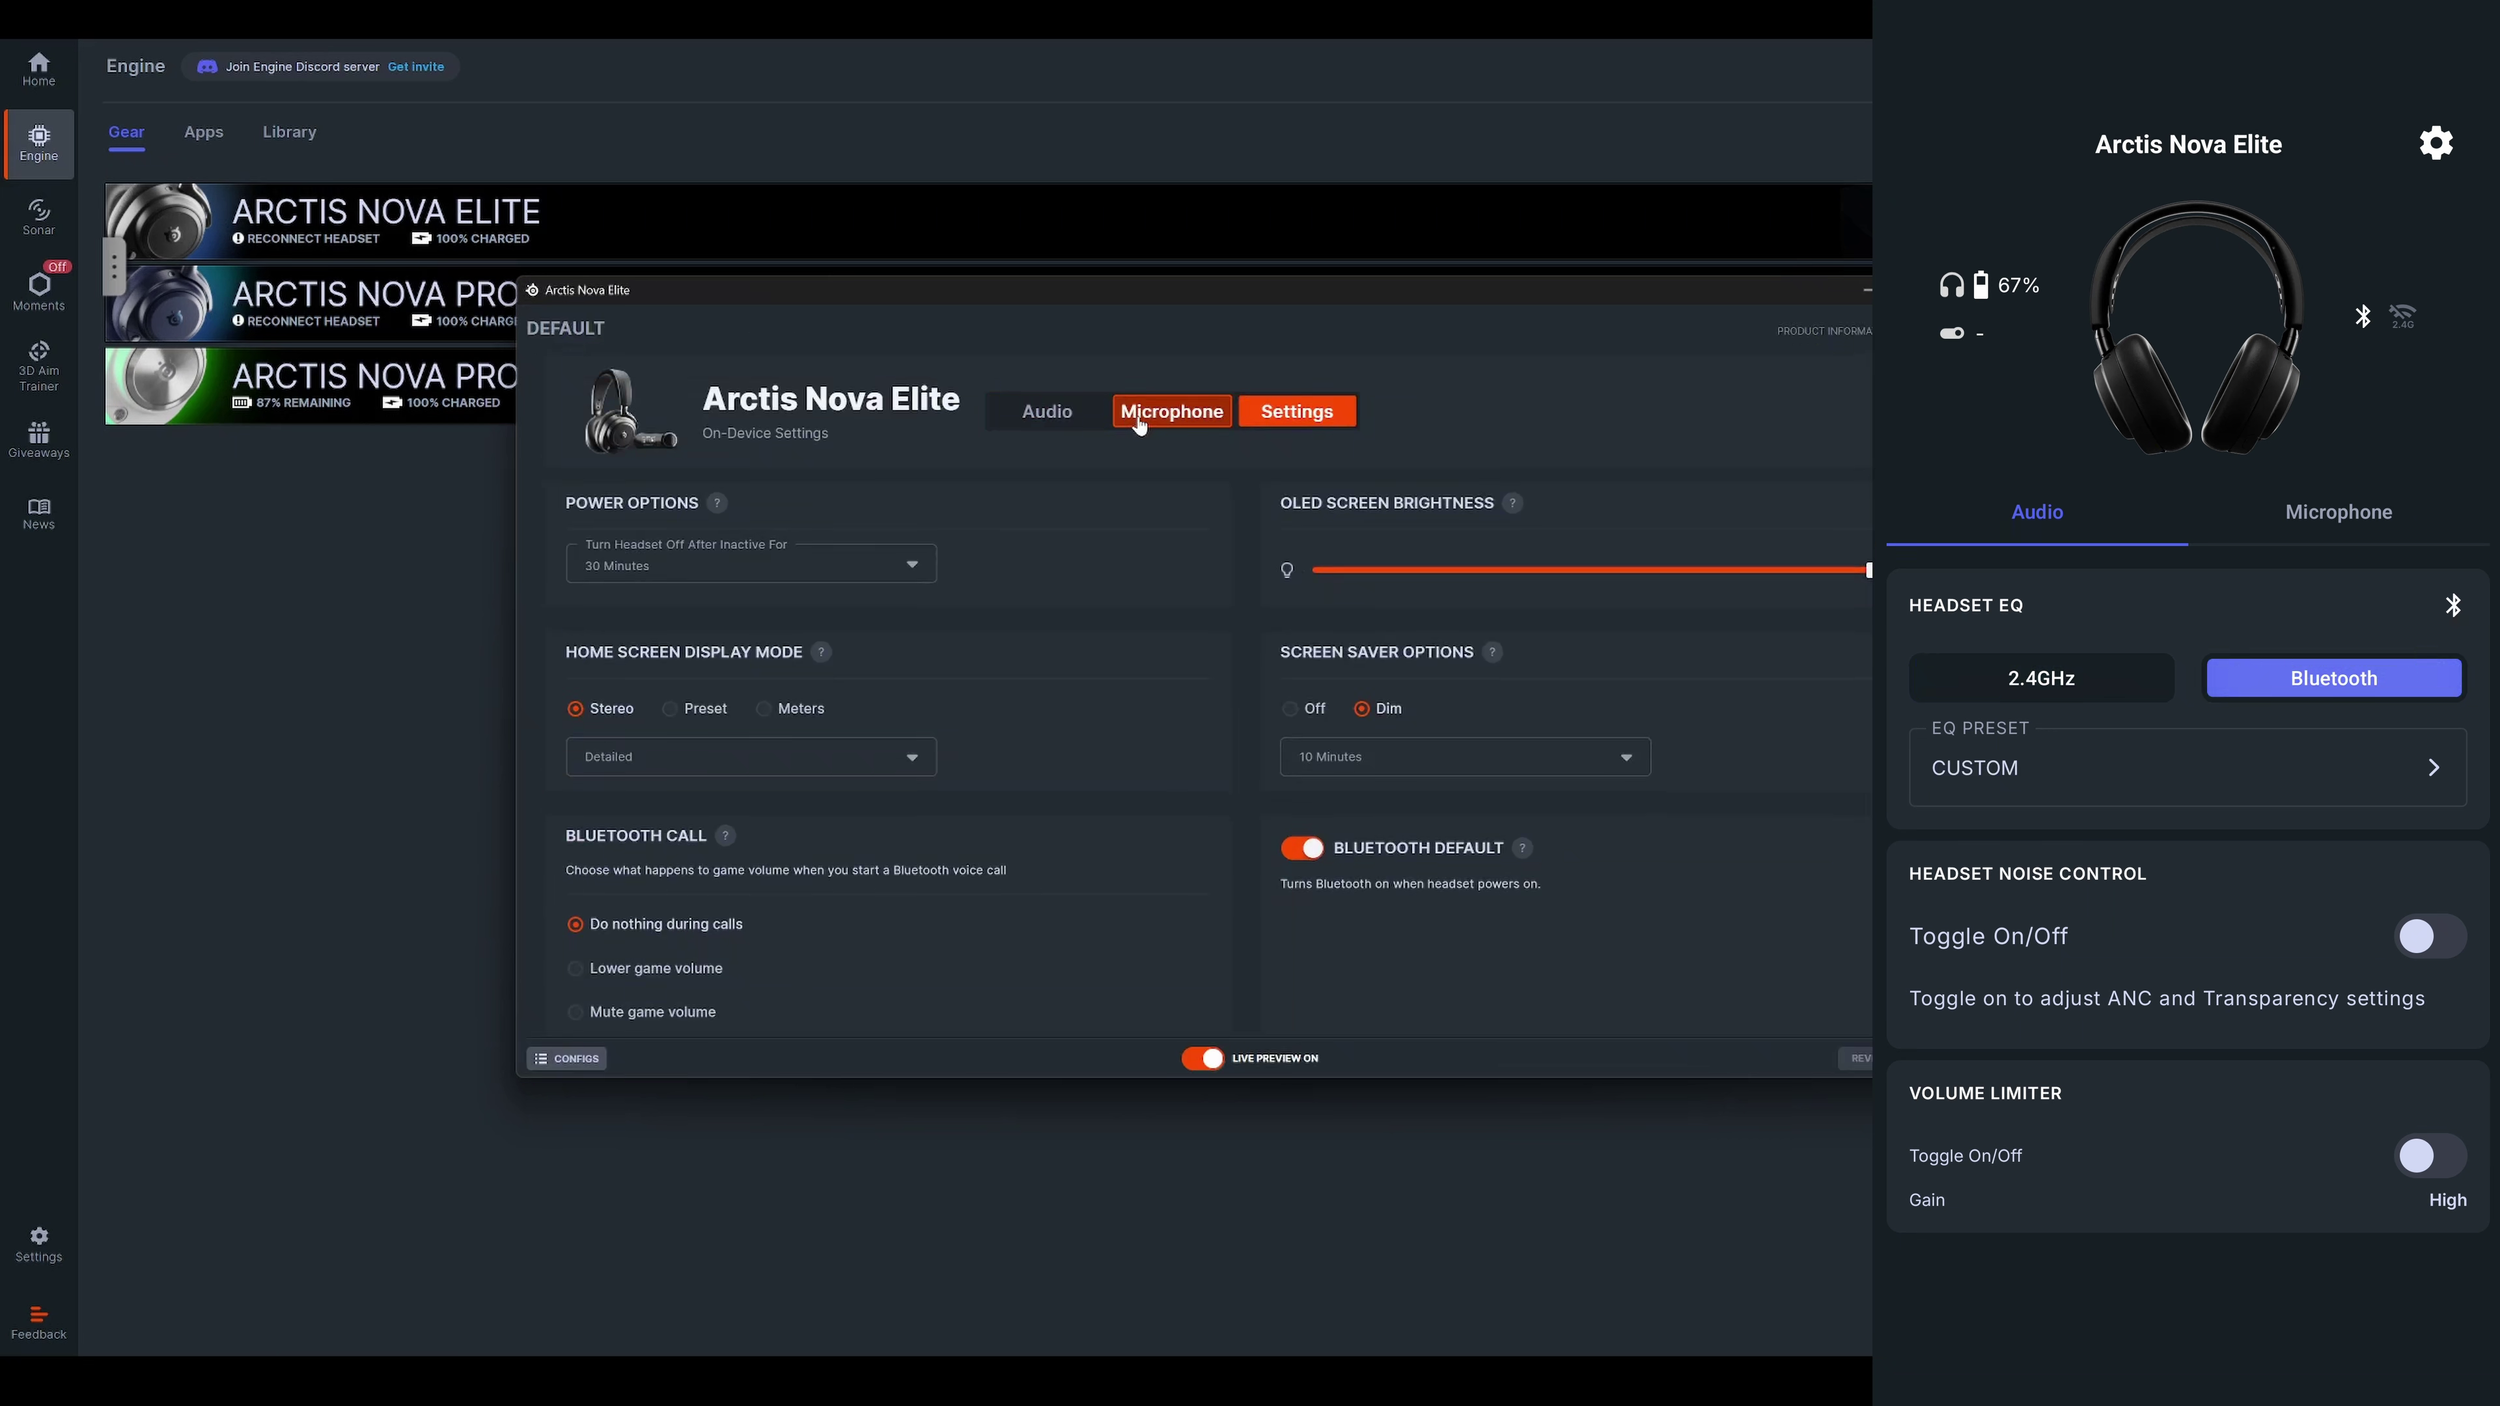This screenshot has width=2500, height=1406.
Task: Launch the 3D Aim Trainer icon
Action: (x=39, y=366)
